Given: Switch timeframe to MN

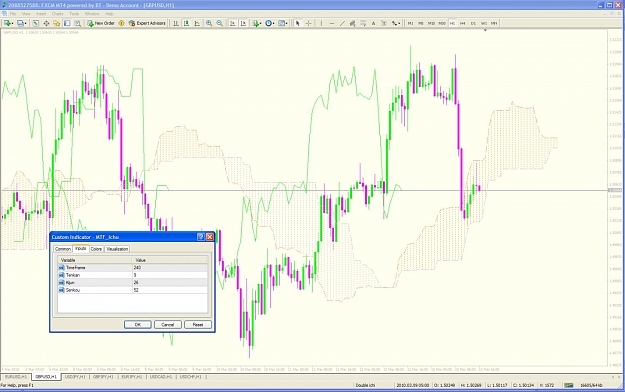Looking at the screenshot, I should coord(494,24).
